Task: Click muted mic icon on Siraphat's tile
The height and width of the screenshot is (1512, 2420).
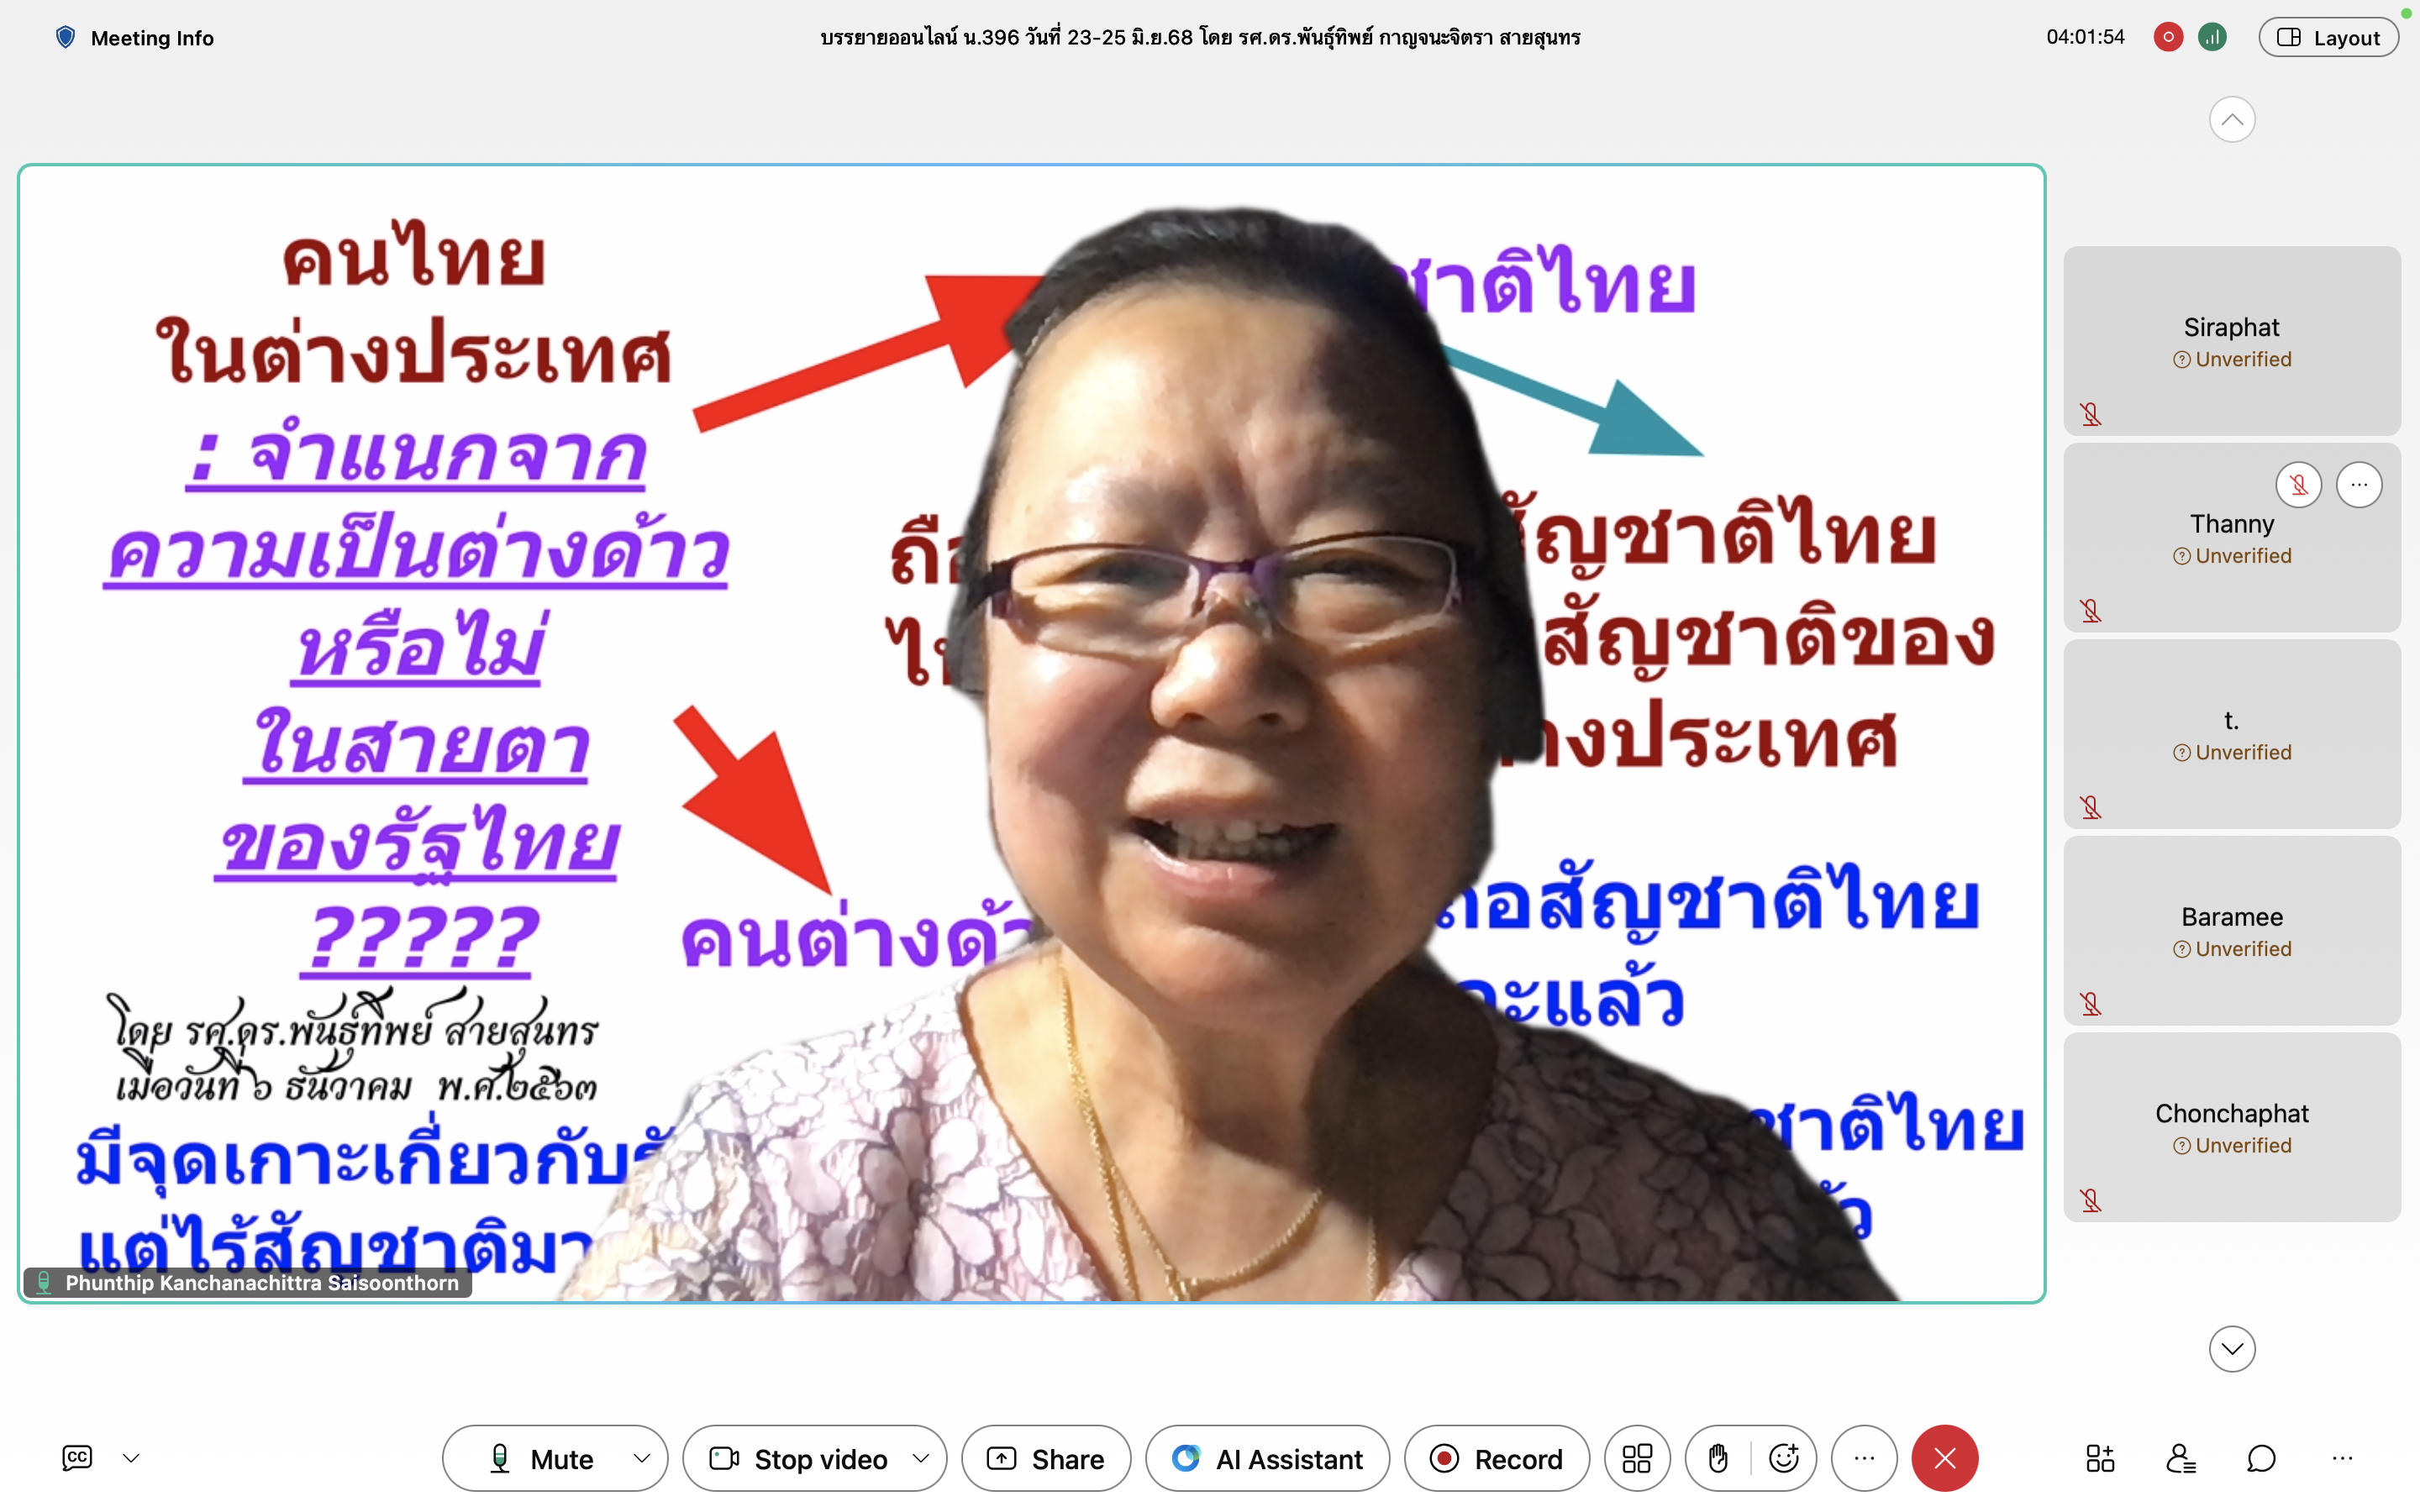Action: coord(2091,414)
